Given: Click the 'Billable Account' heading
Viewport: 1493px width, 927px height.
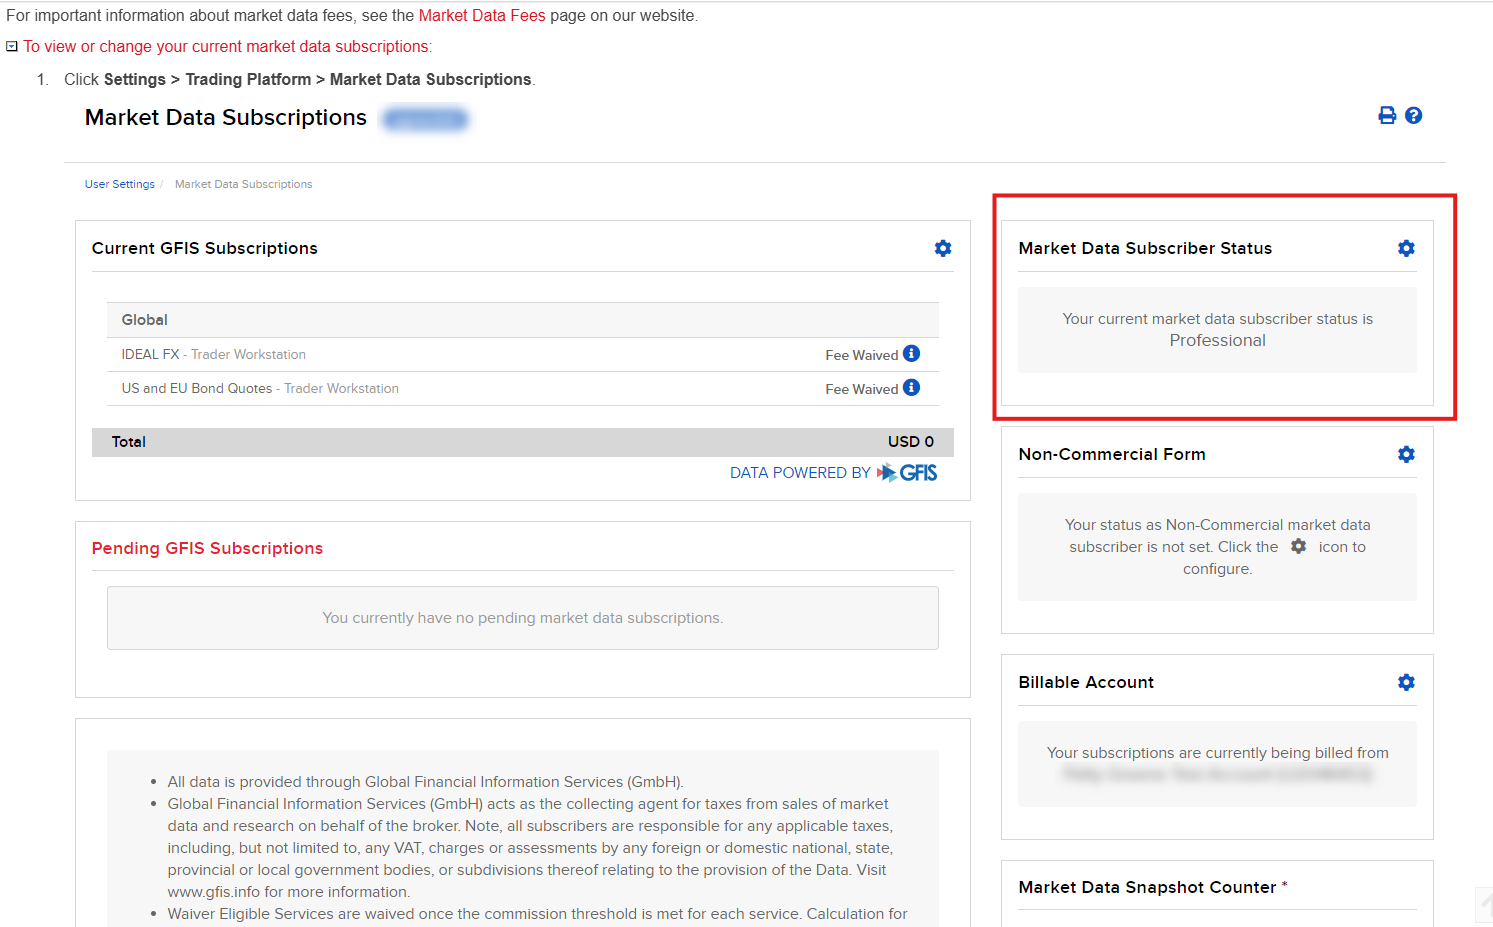Looking at the screenshot, I should [x=1086, y=682].
